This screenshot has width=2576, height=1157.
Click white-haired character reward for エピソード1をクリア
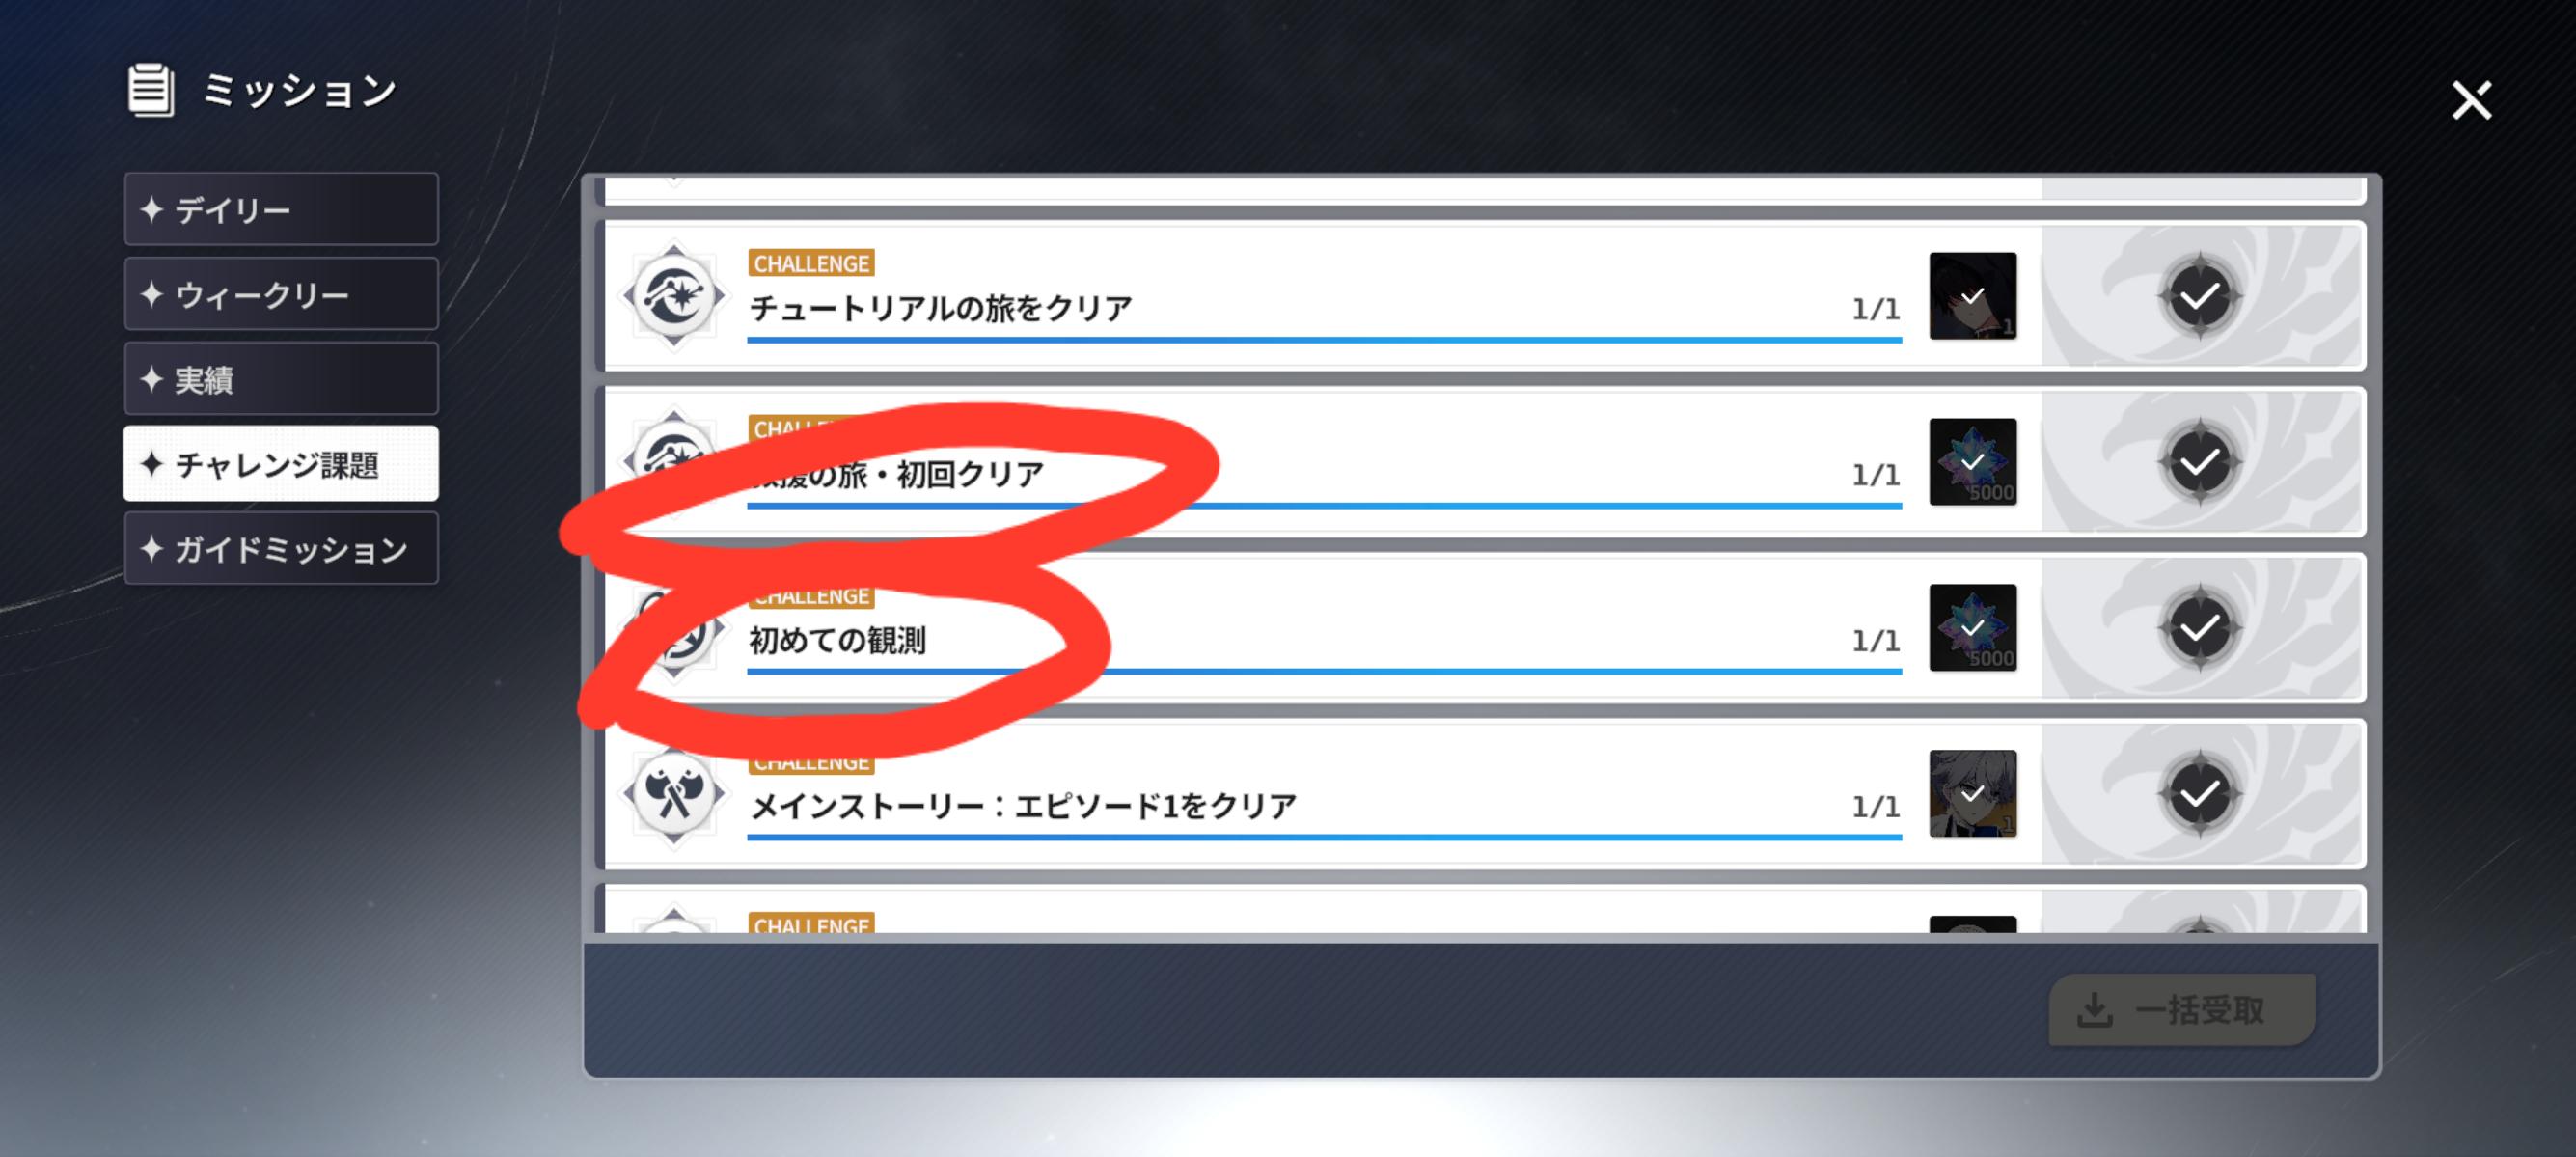click(x=1972, y=794)
